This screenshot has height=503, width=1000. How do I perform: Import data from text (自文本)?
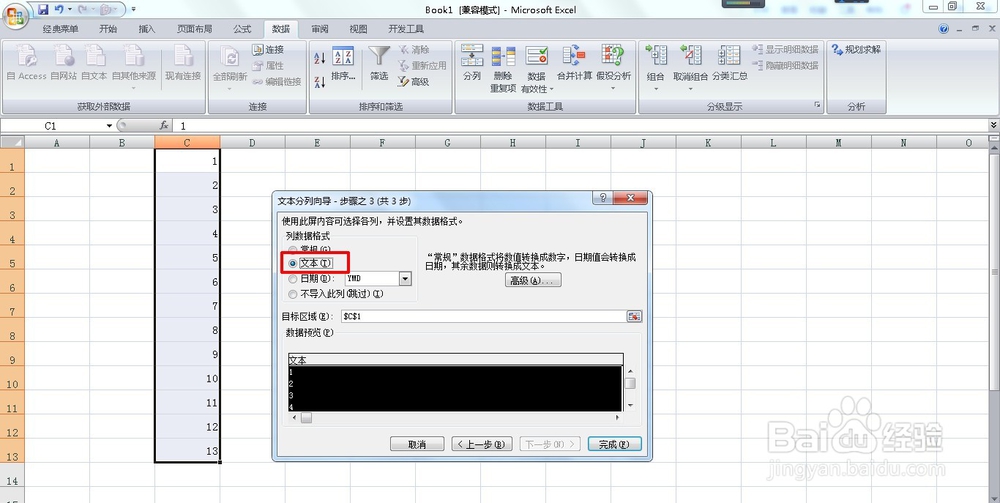tap(94, 62)
